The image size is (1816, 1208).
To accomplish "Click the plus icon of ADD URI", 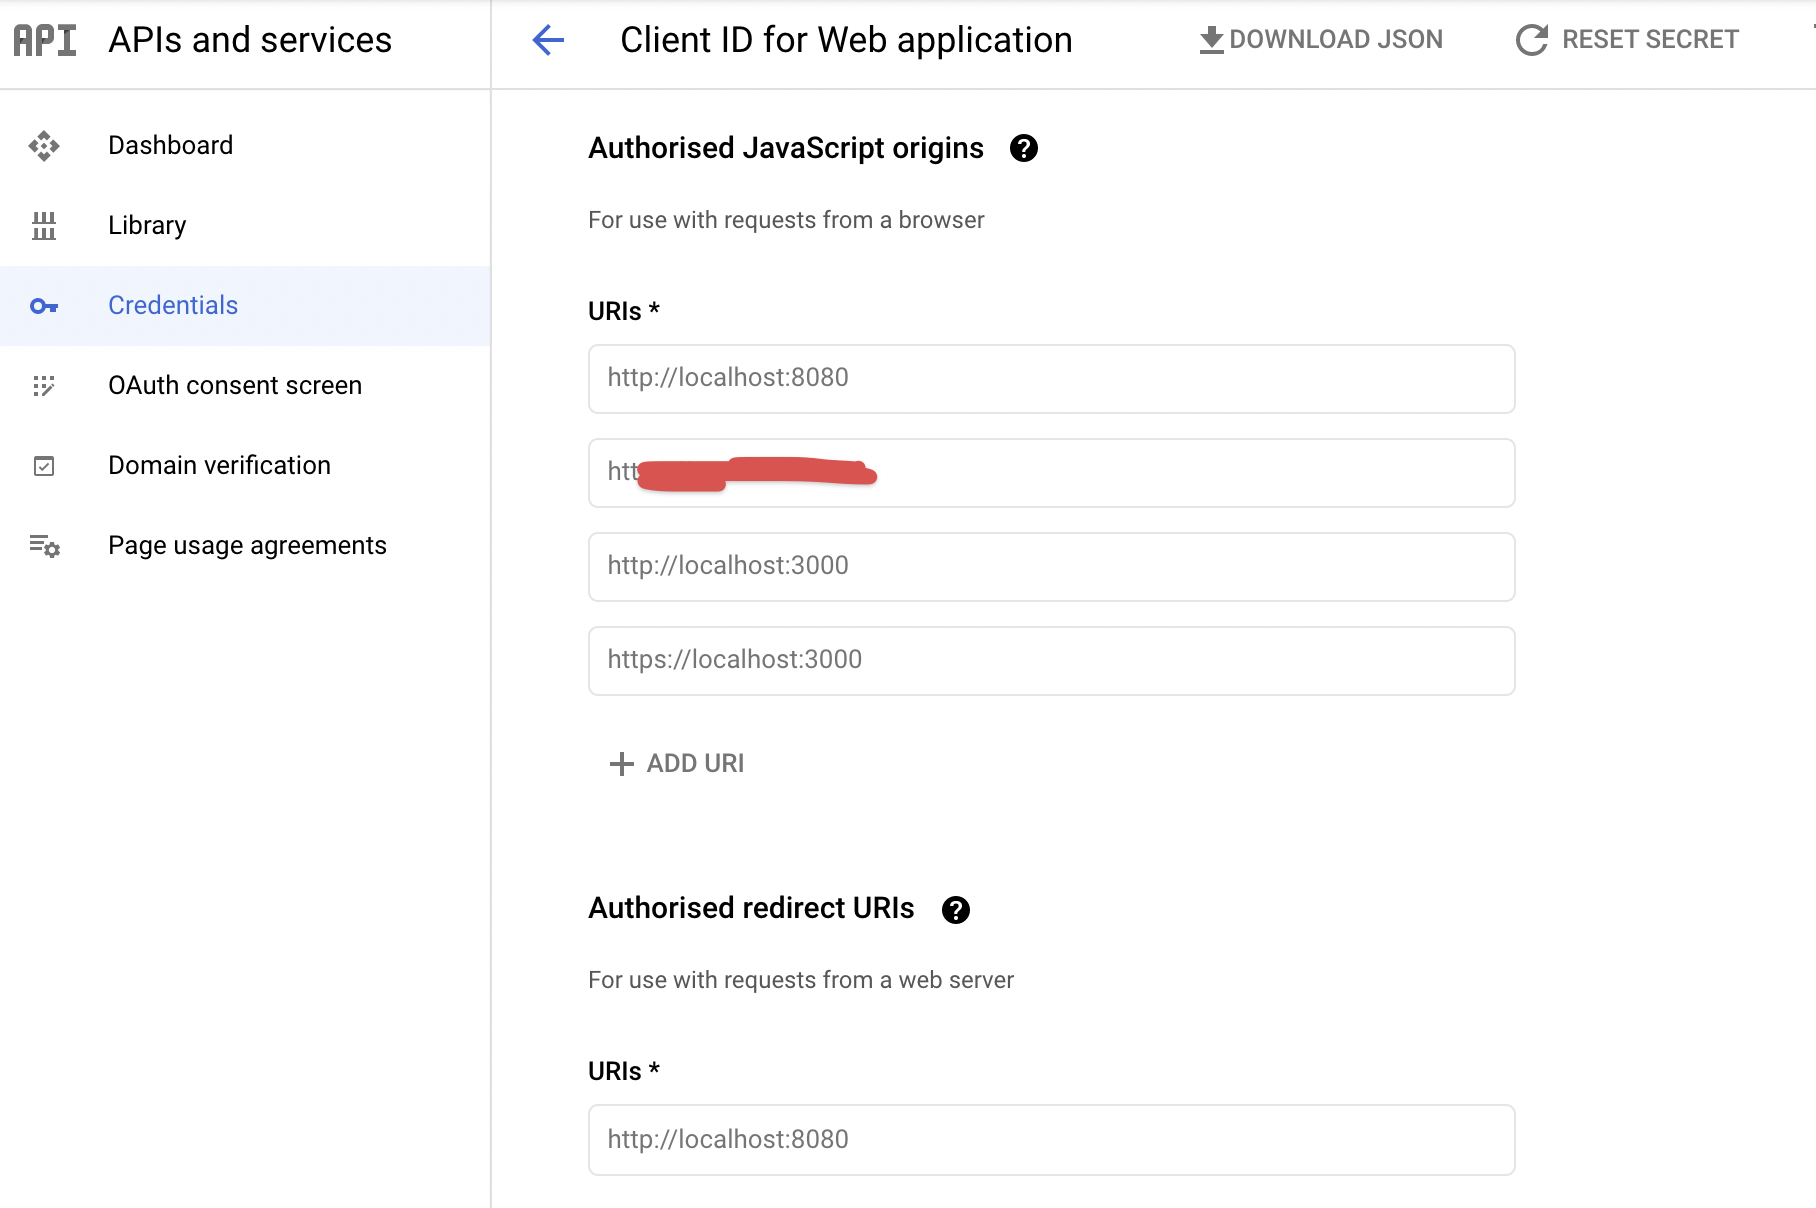I will (622, 764).
